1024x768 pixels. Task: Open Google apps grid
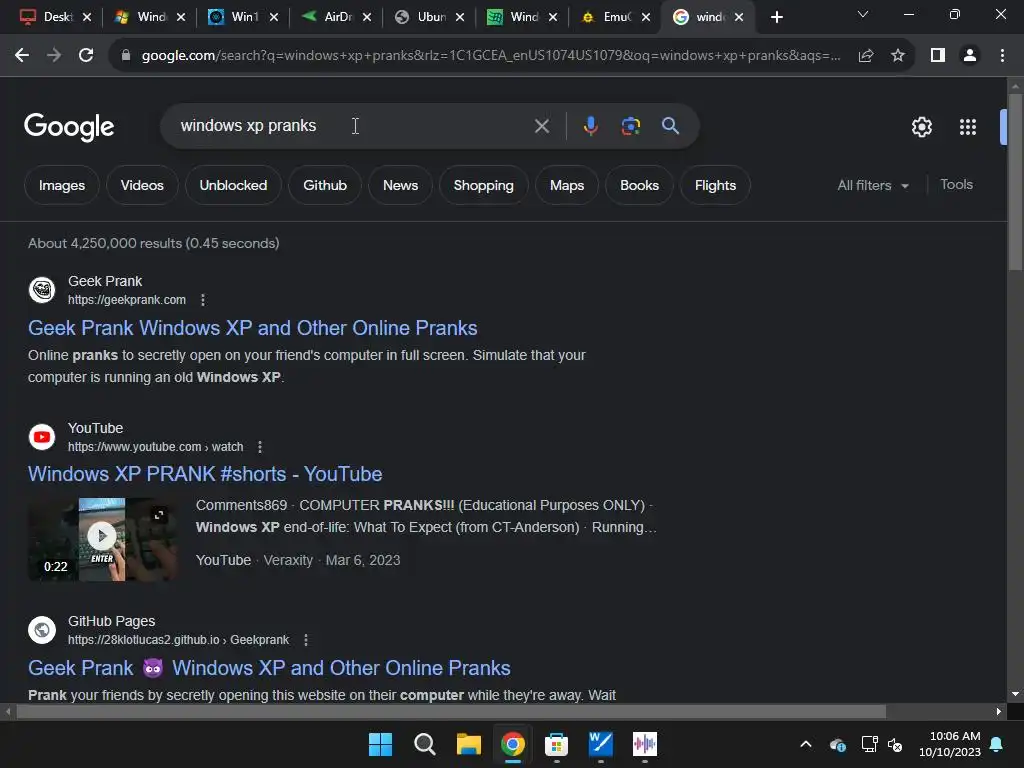[x=968, y=127]
